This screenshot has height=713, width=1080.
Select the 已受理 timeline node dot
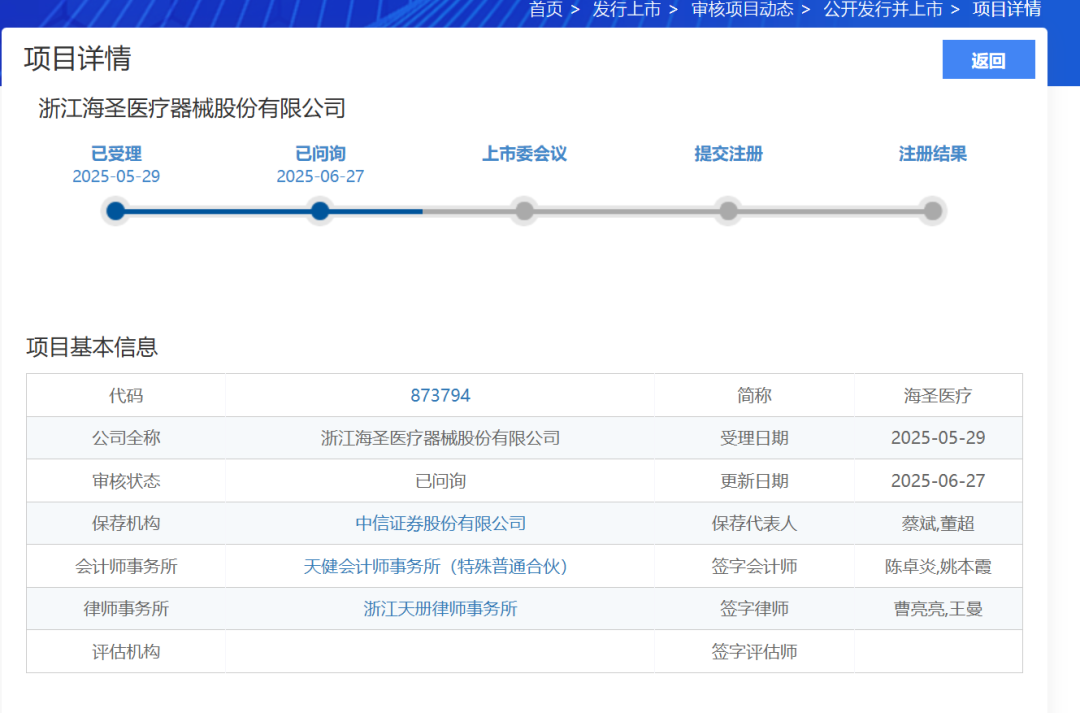pyautogui.click(x=116, y=211)
